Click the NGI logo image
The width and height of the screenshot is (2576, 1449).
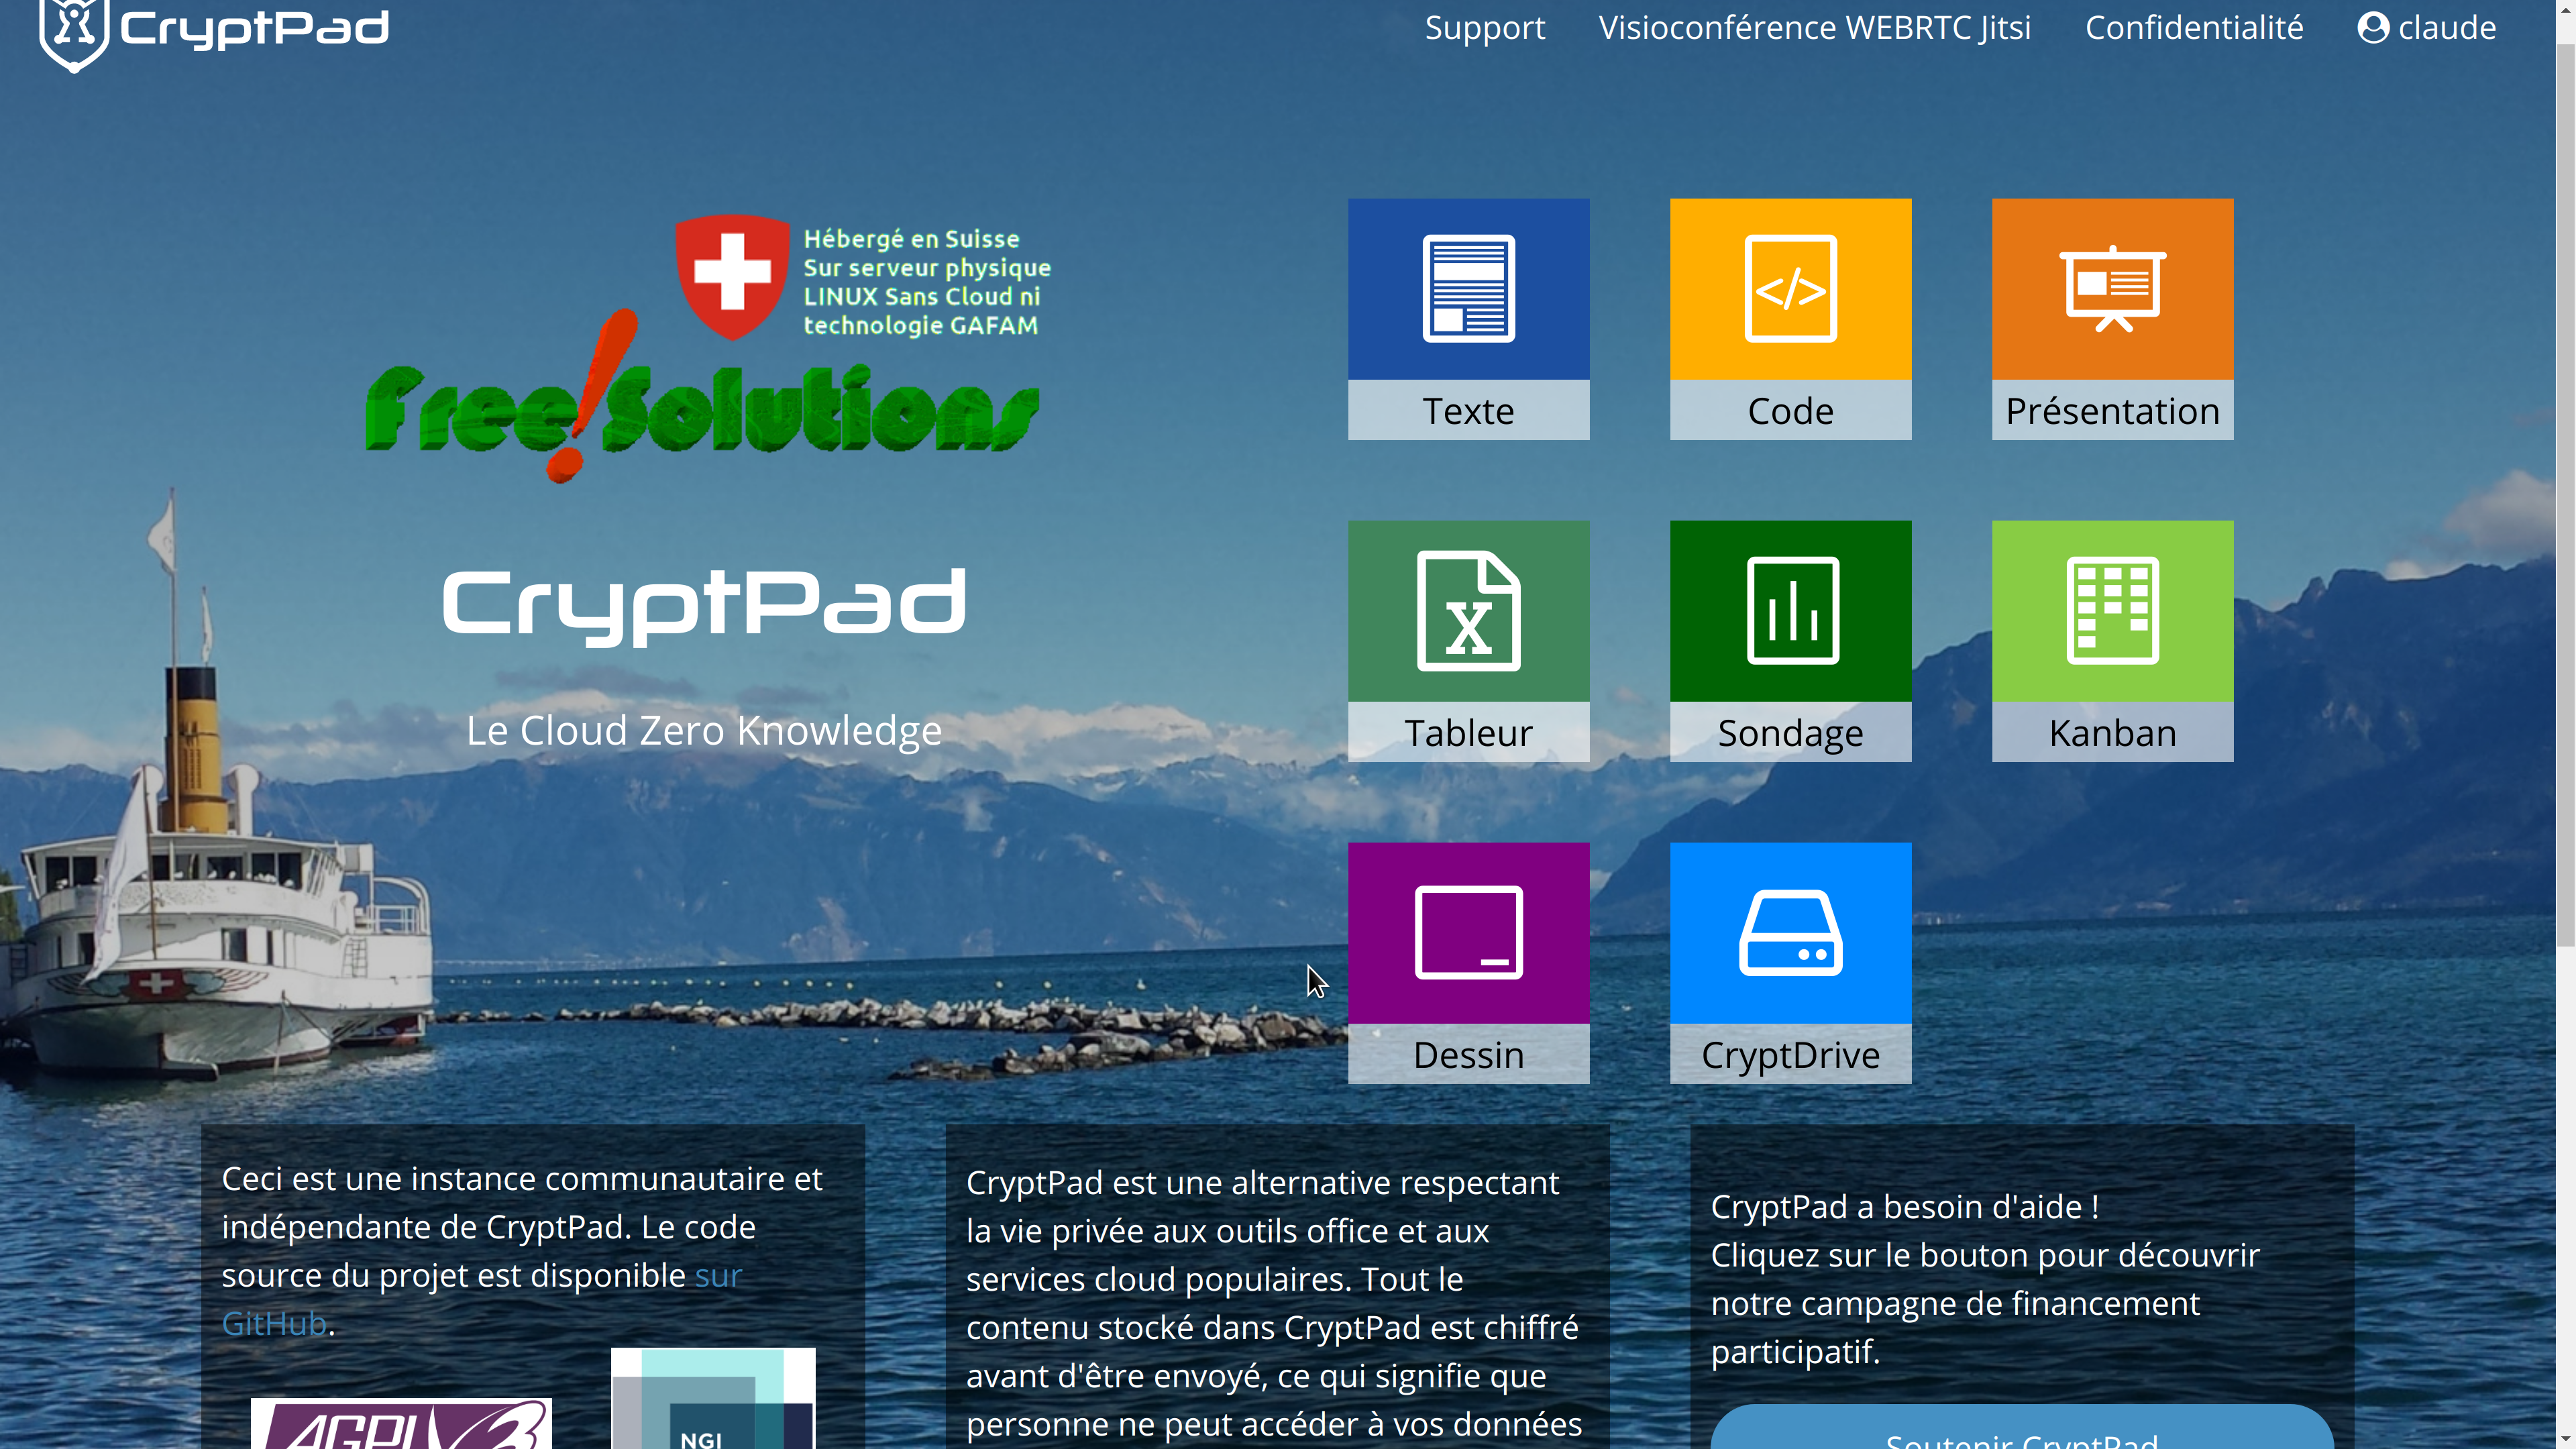pos(713,1398)
